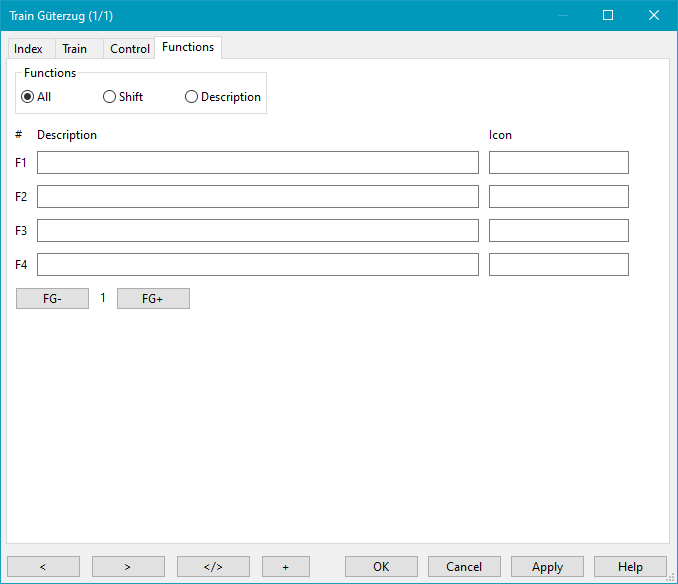Screen dimensions: 678x584
Task: Go to previous train with < button
Action: coord(43,567)
